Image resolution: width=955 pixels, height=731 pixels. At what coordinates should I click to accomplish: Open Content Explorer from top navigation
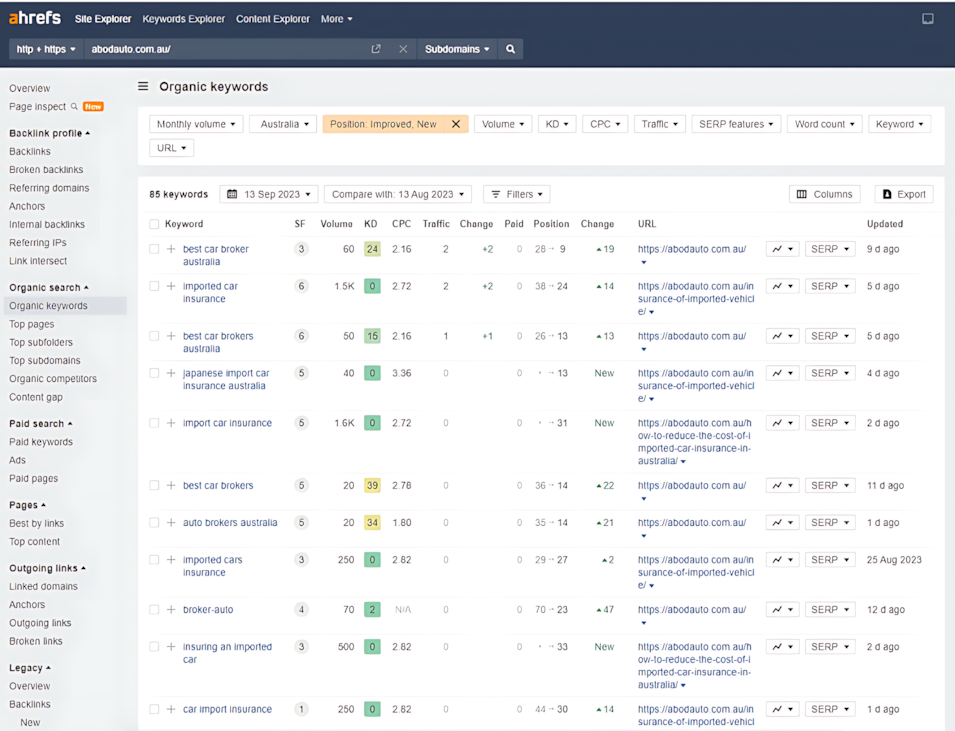point(272,19)
